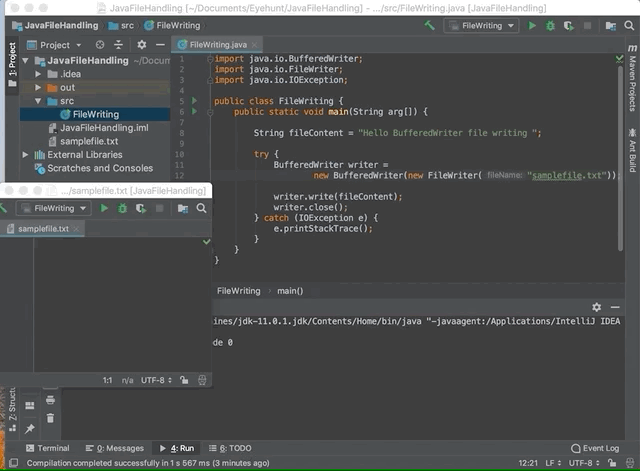The height and width of the screenshot is (471, 640).
Task: Open Project Structure icon in main toolbar
Action: (x=611, y=26)
